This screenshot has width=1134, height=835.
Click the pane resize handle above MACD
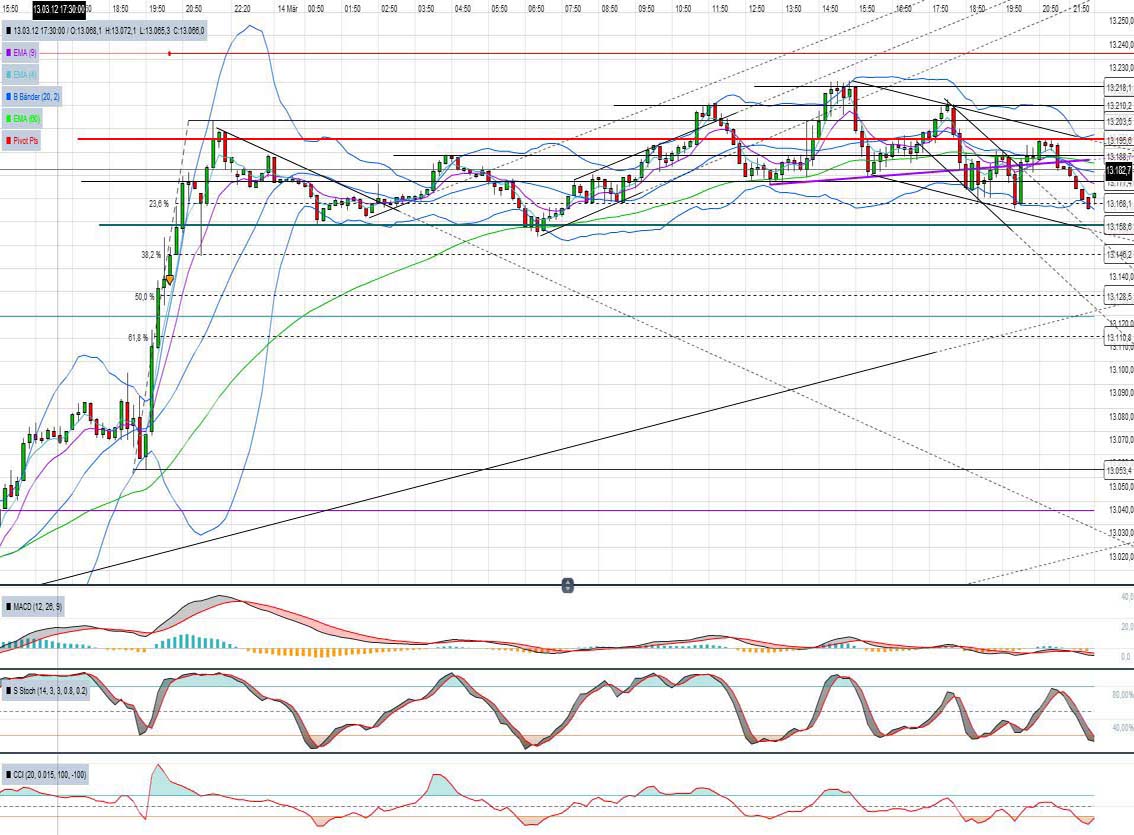click(568, 586)
